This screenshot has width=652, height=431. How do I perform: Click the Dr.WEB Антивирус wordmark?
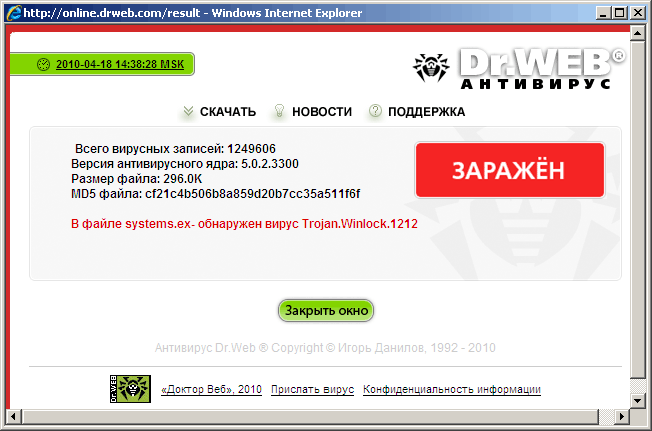[542, 69]
